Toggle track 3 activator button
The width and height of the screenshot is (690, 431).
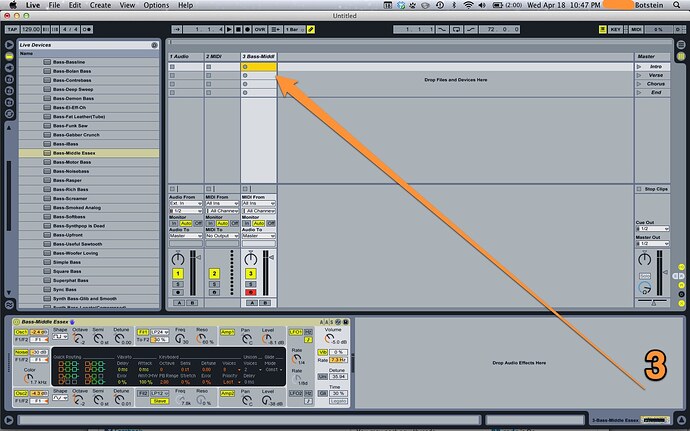pos(251,274)
